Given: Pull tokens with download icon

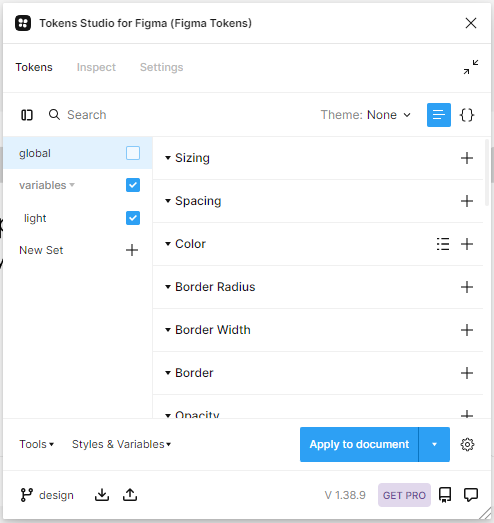Looking at the screenshot, I should 102,495.
